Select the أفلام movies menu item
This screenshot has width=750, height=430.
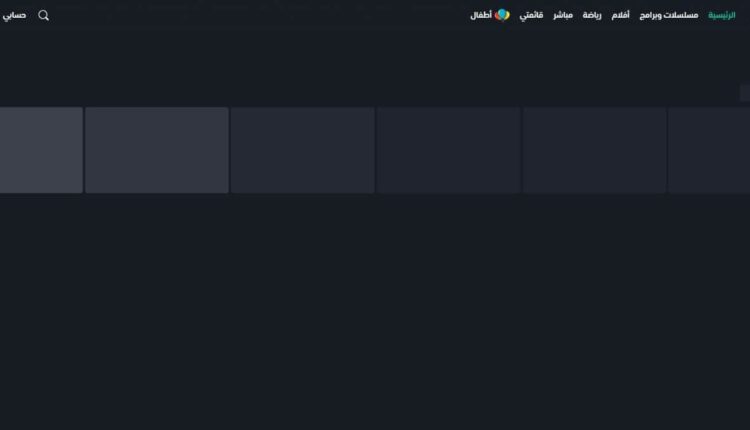point(620,15)
